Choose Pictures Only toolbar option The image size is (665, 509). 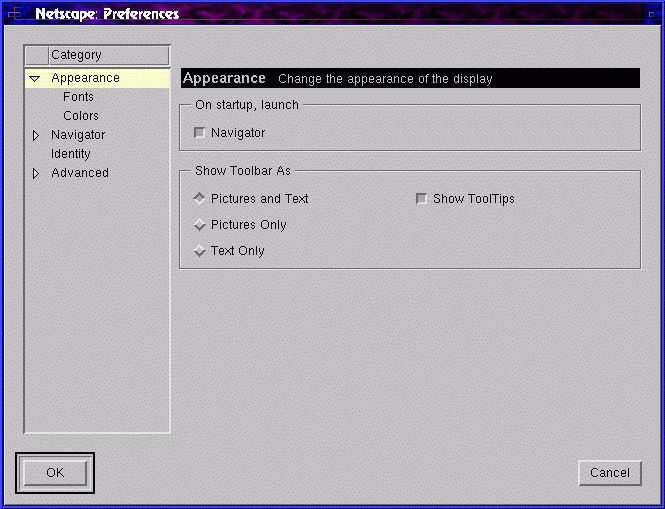click(x=199, y=225)
